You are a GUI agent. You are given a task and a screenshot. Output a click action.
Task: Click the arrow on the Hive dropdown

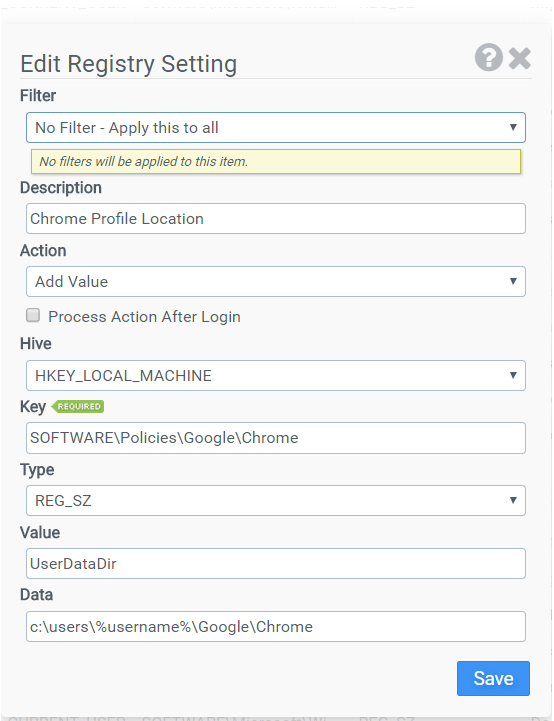point(513,375)
